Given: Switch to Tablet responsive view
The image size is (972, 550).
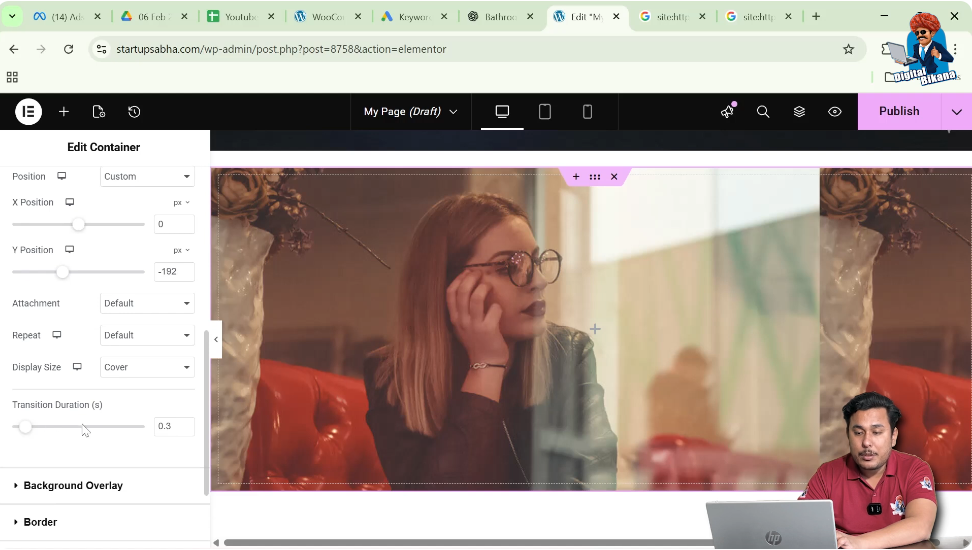Looking at the screenshot, I should [x=545, y=112].
